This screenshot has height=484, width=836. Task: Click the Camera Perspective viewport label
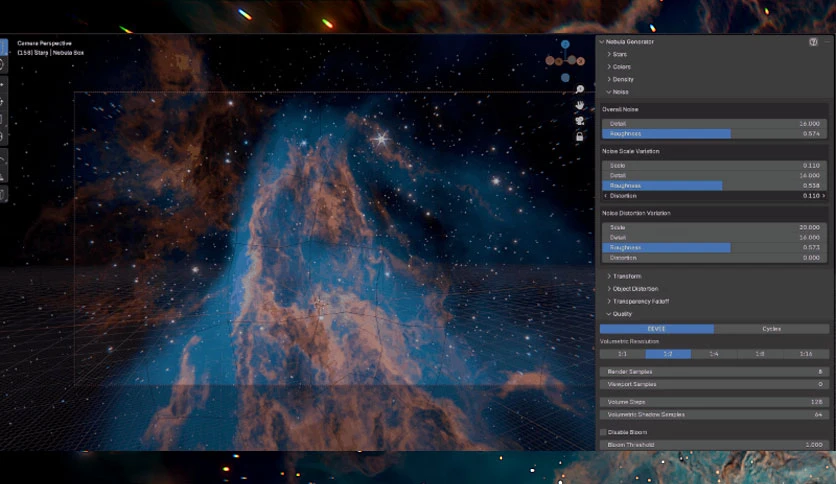(x=44, y=43)
